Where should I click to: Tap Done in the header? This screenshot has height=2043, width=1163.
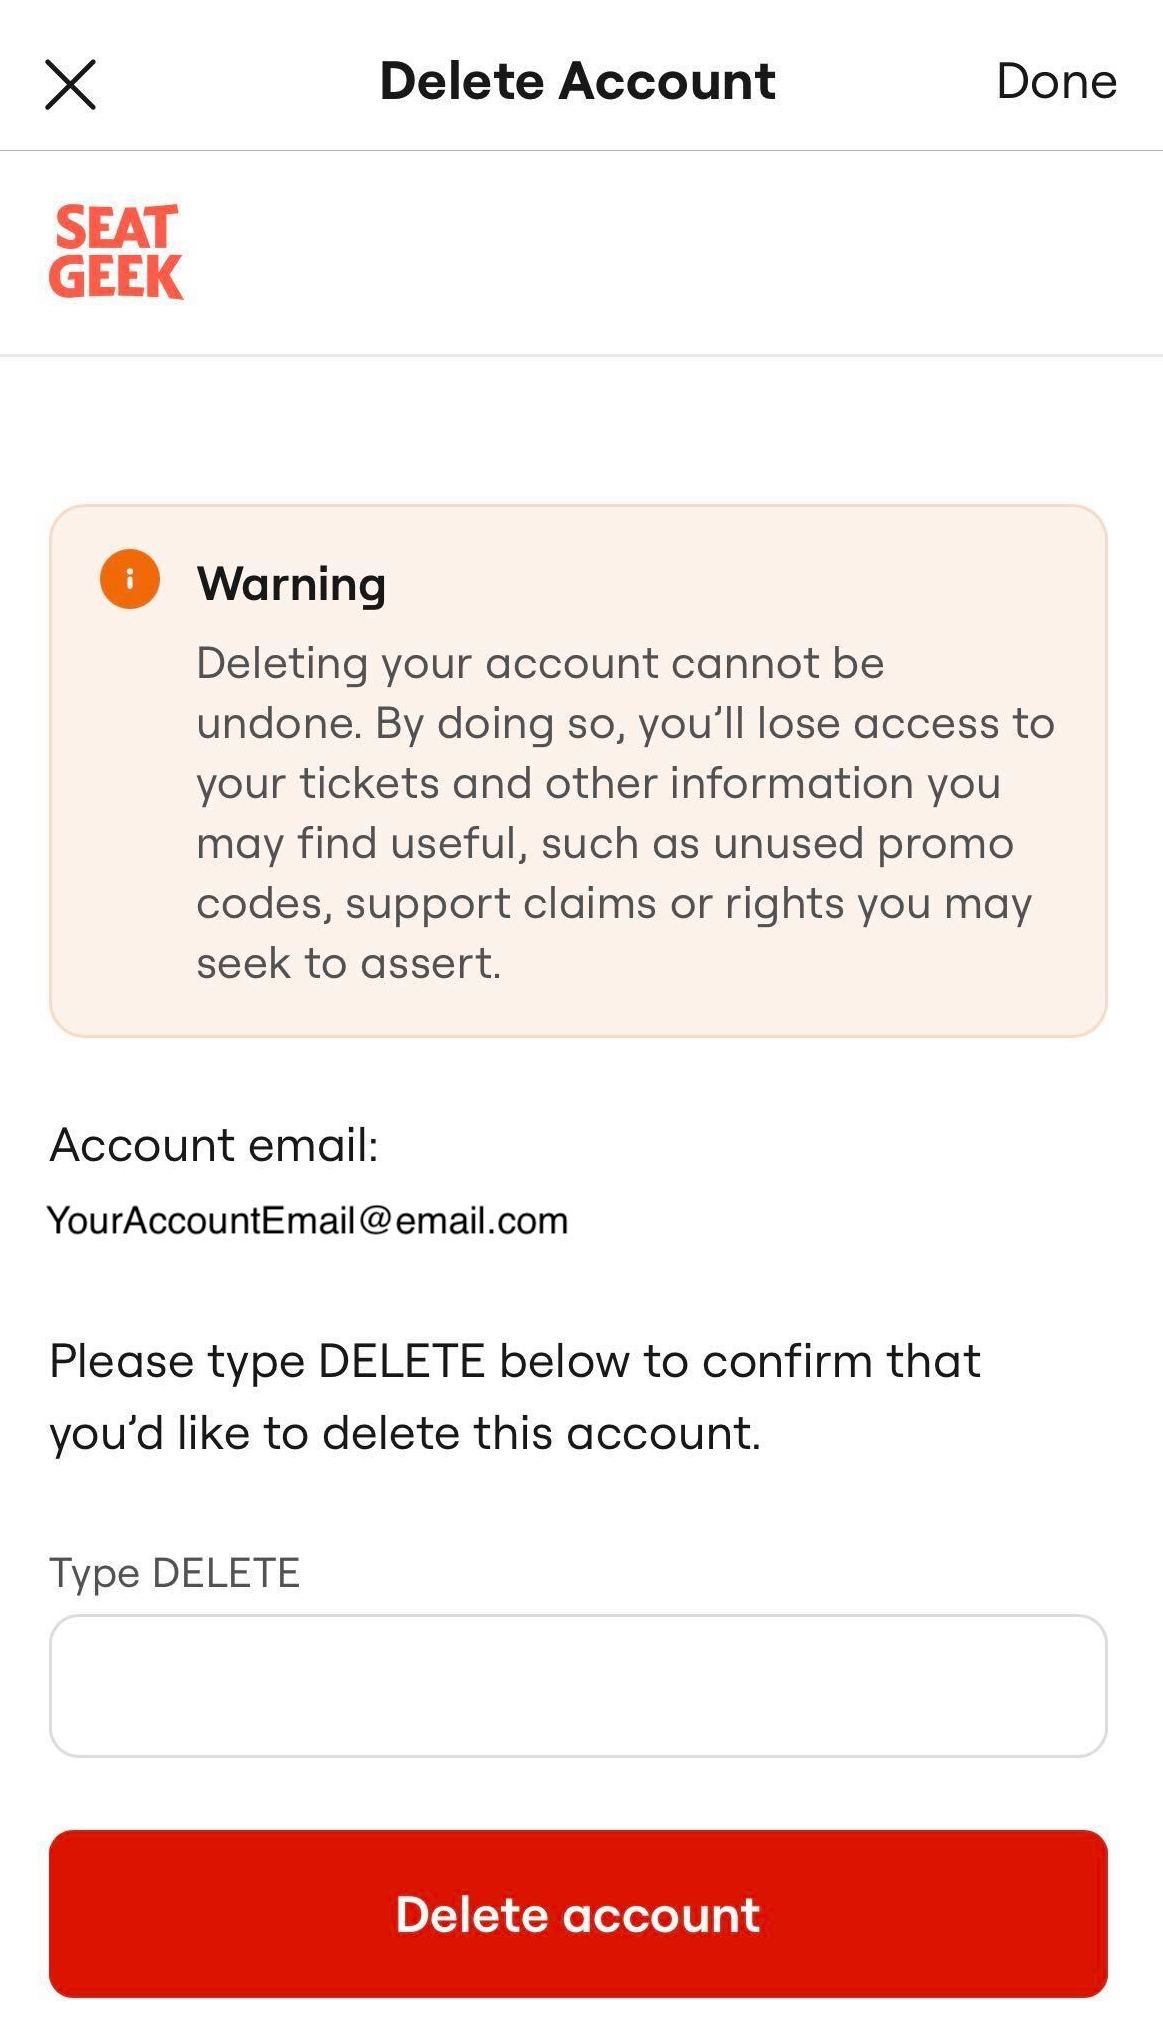tap(1056, 81)
